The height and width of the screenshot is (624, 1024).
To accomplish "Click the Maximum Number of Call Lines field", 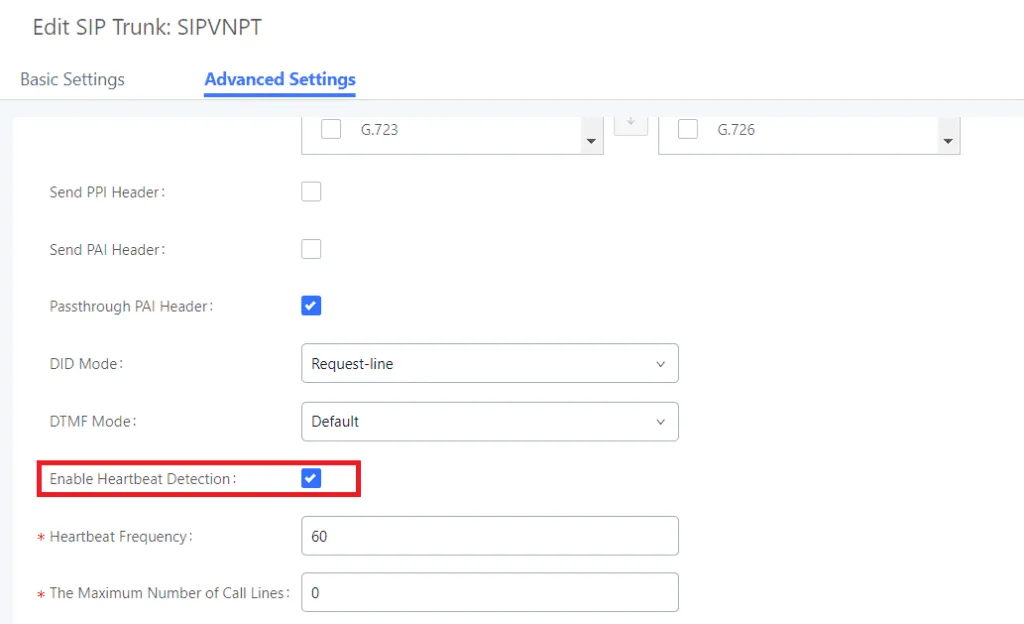I will click(490, 593).
